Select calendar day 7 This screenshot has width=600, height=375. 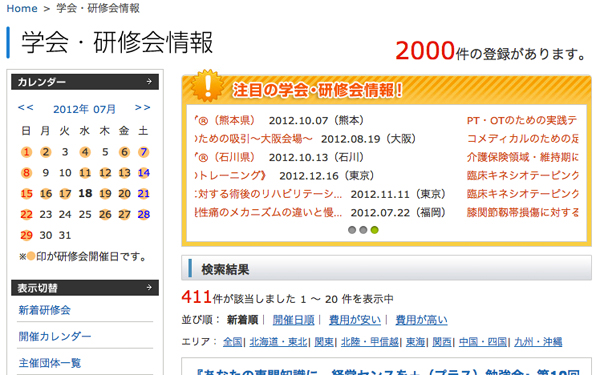coord(143,152)
